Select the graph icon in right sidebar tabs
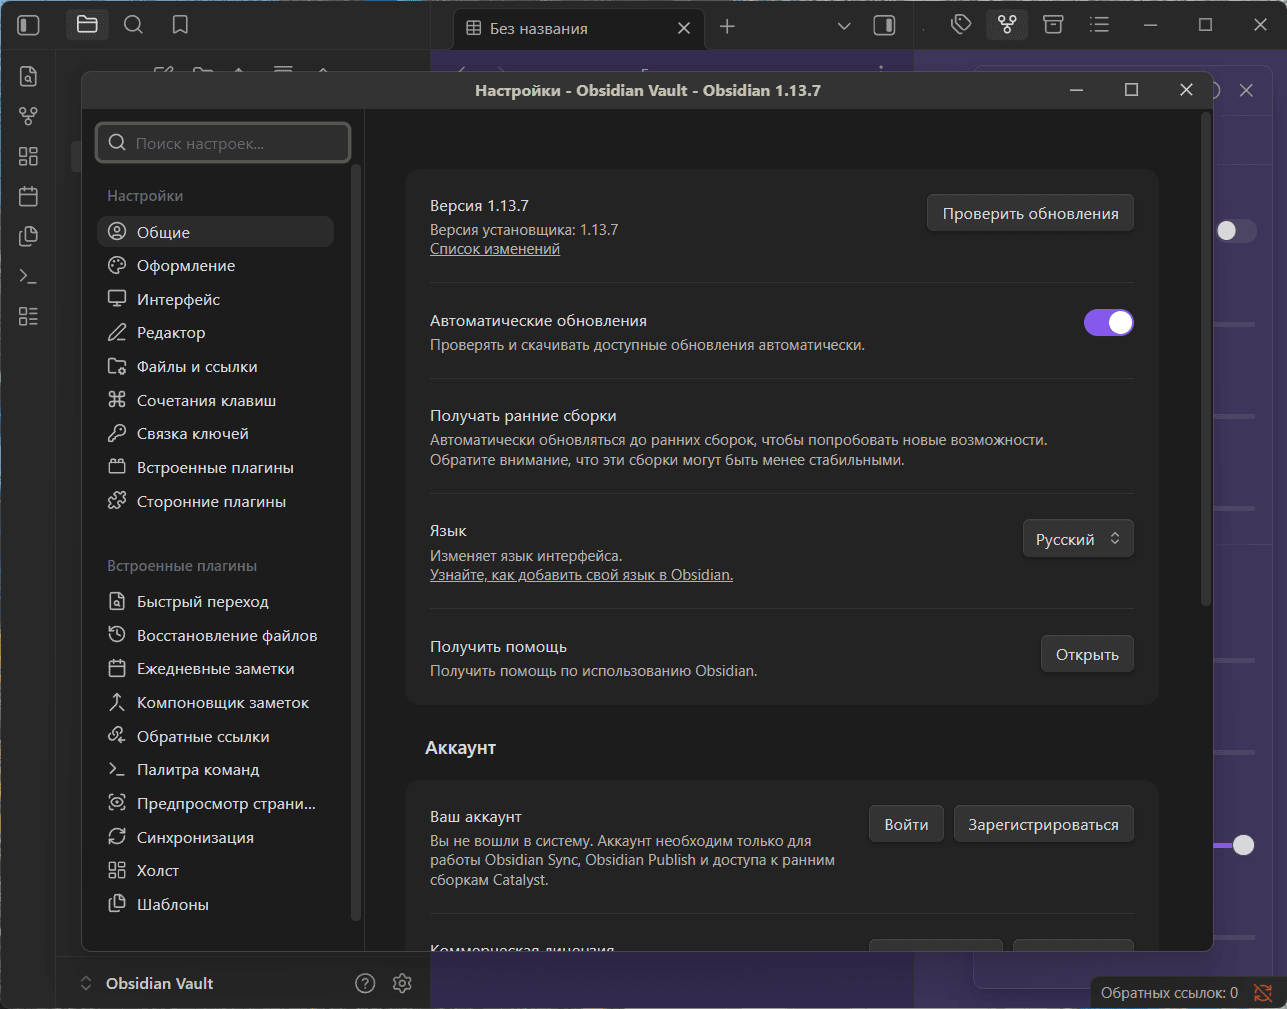The height and width of the screenshot is (1009, 1287). tap(1007, 25)
